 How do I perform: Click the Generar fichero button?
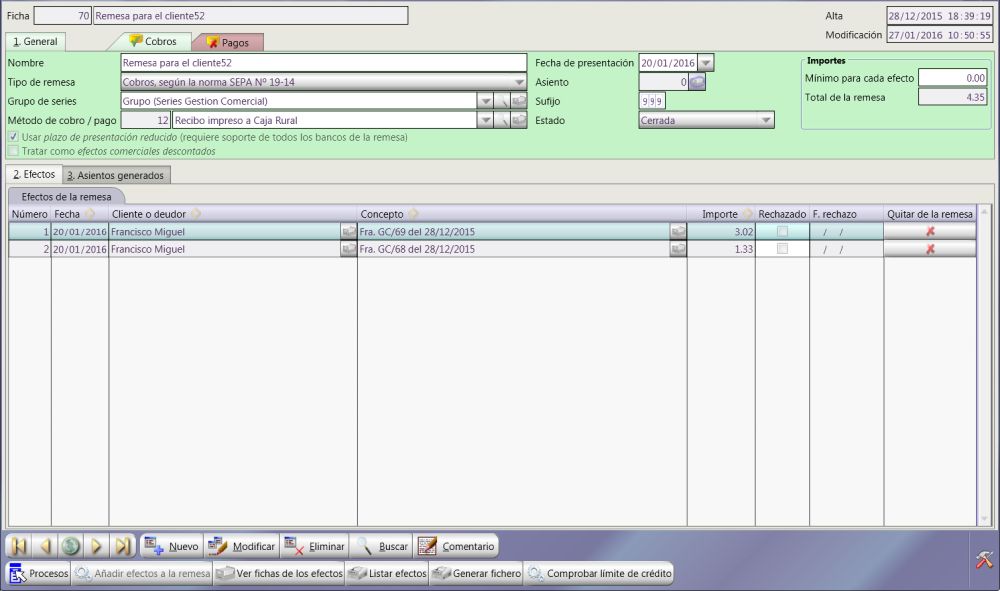click(476, 574)
